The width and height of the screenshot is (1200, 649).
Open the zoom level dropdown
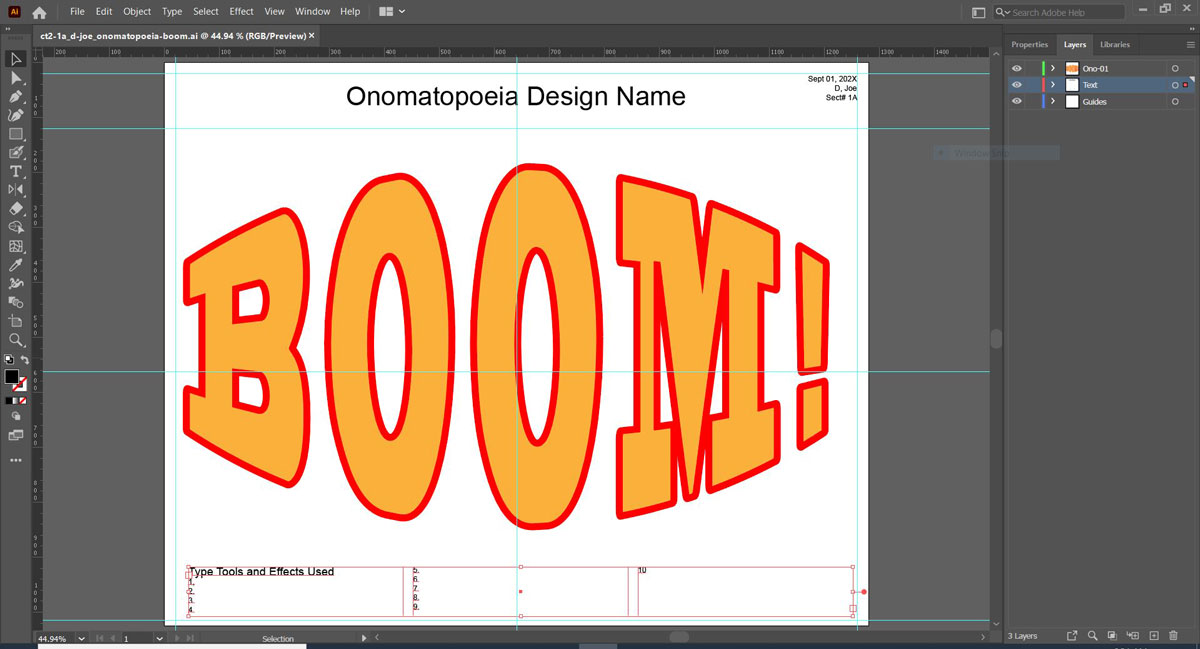[x=81, y=638]
